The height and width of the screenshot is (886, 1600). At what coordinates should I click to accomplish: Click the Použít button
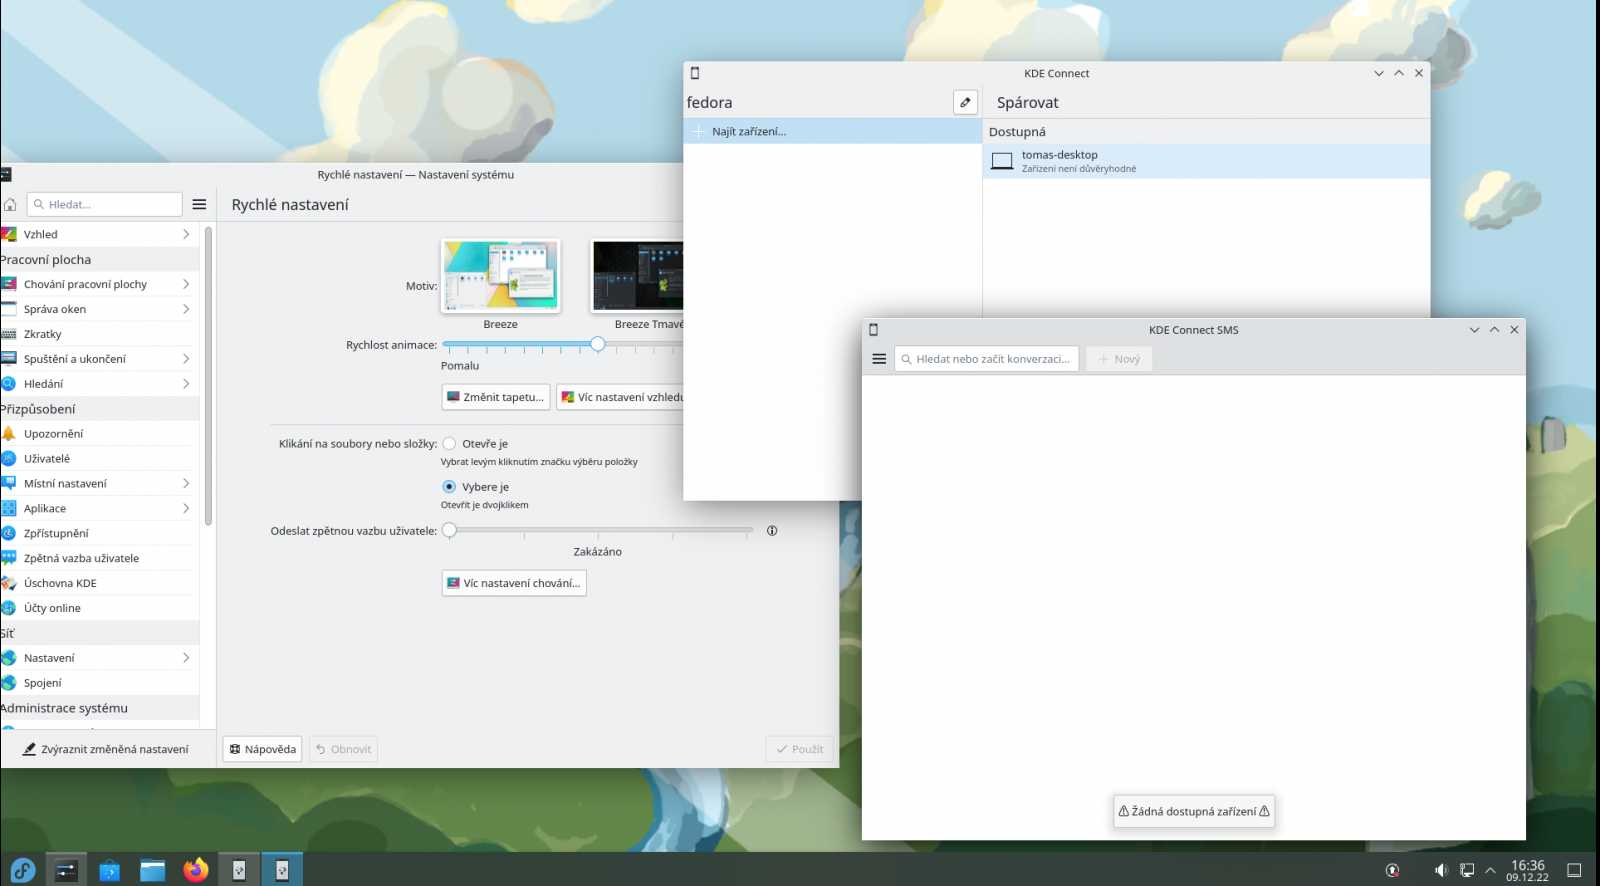coord(799,749)
